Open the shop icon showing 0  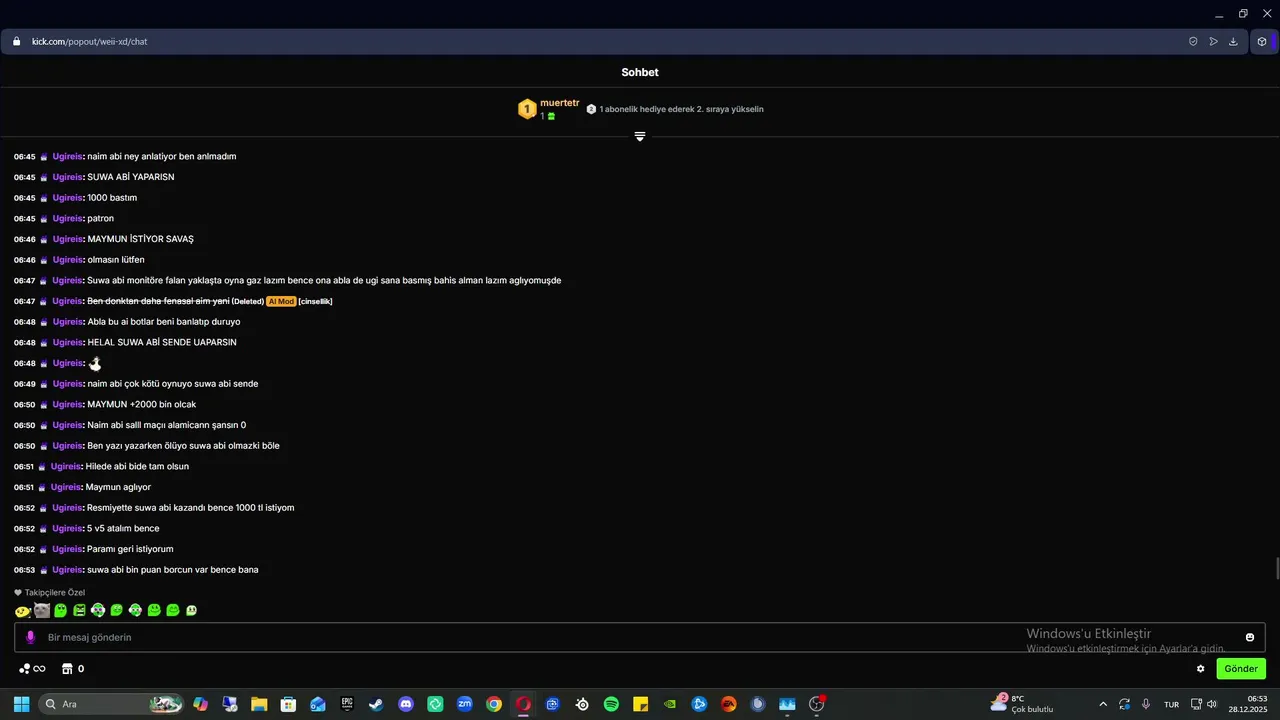click(x=73, y=669)
